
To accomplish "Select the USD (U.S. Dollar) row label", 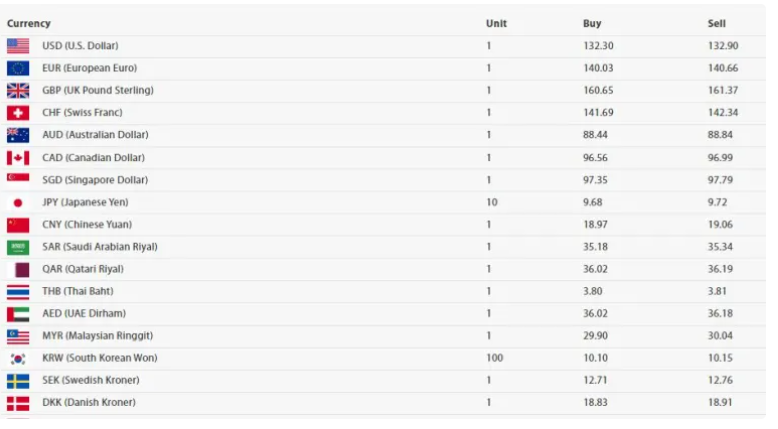I will tap(80, 46).
